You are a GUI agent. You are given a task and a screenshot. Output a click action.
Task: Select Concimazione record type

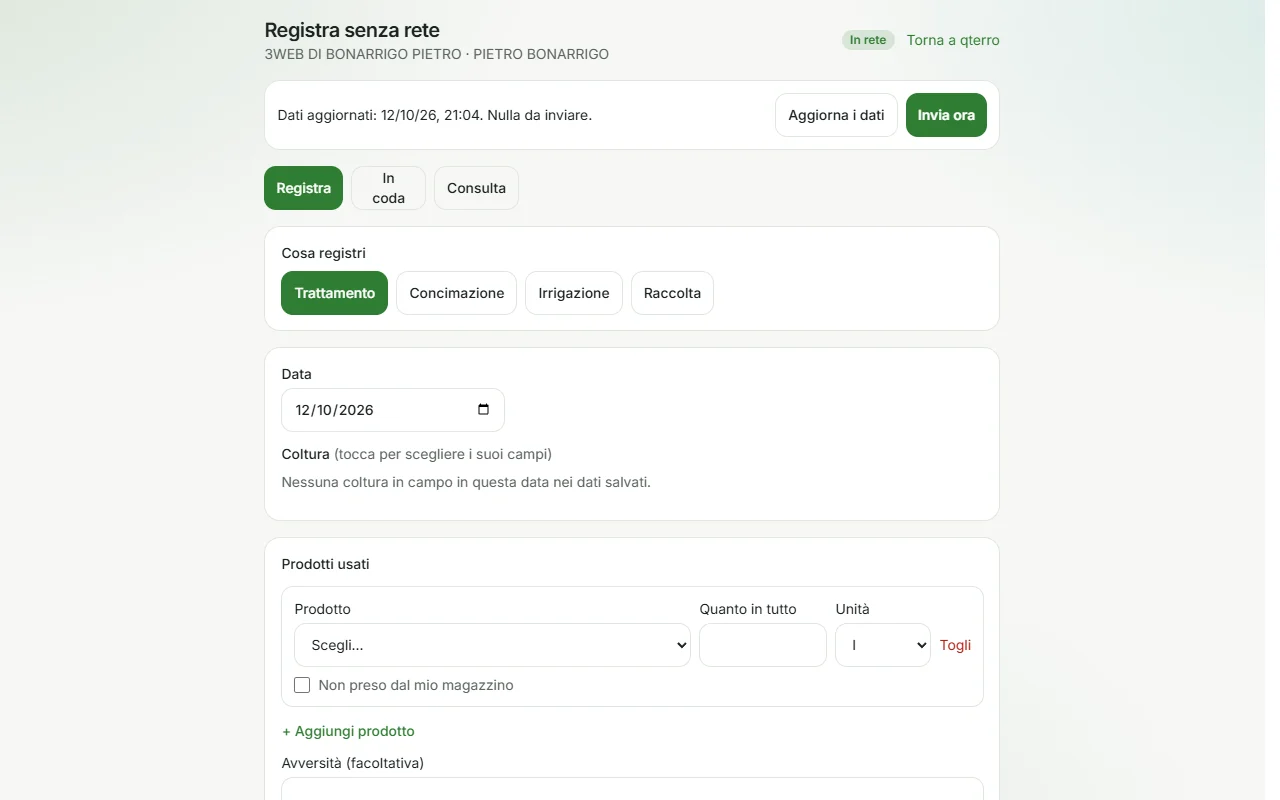point(457,293)
